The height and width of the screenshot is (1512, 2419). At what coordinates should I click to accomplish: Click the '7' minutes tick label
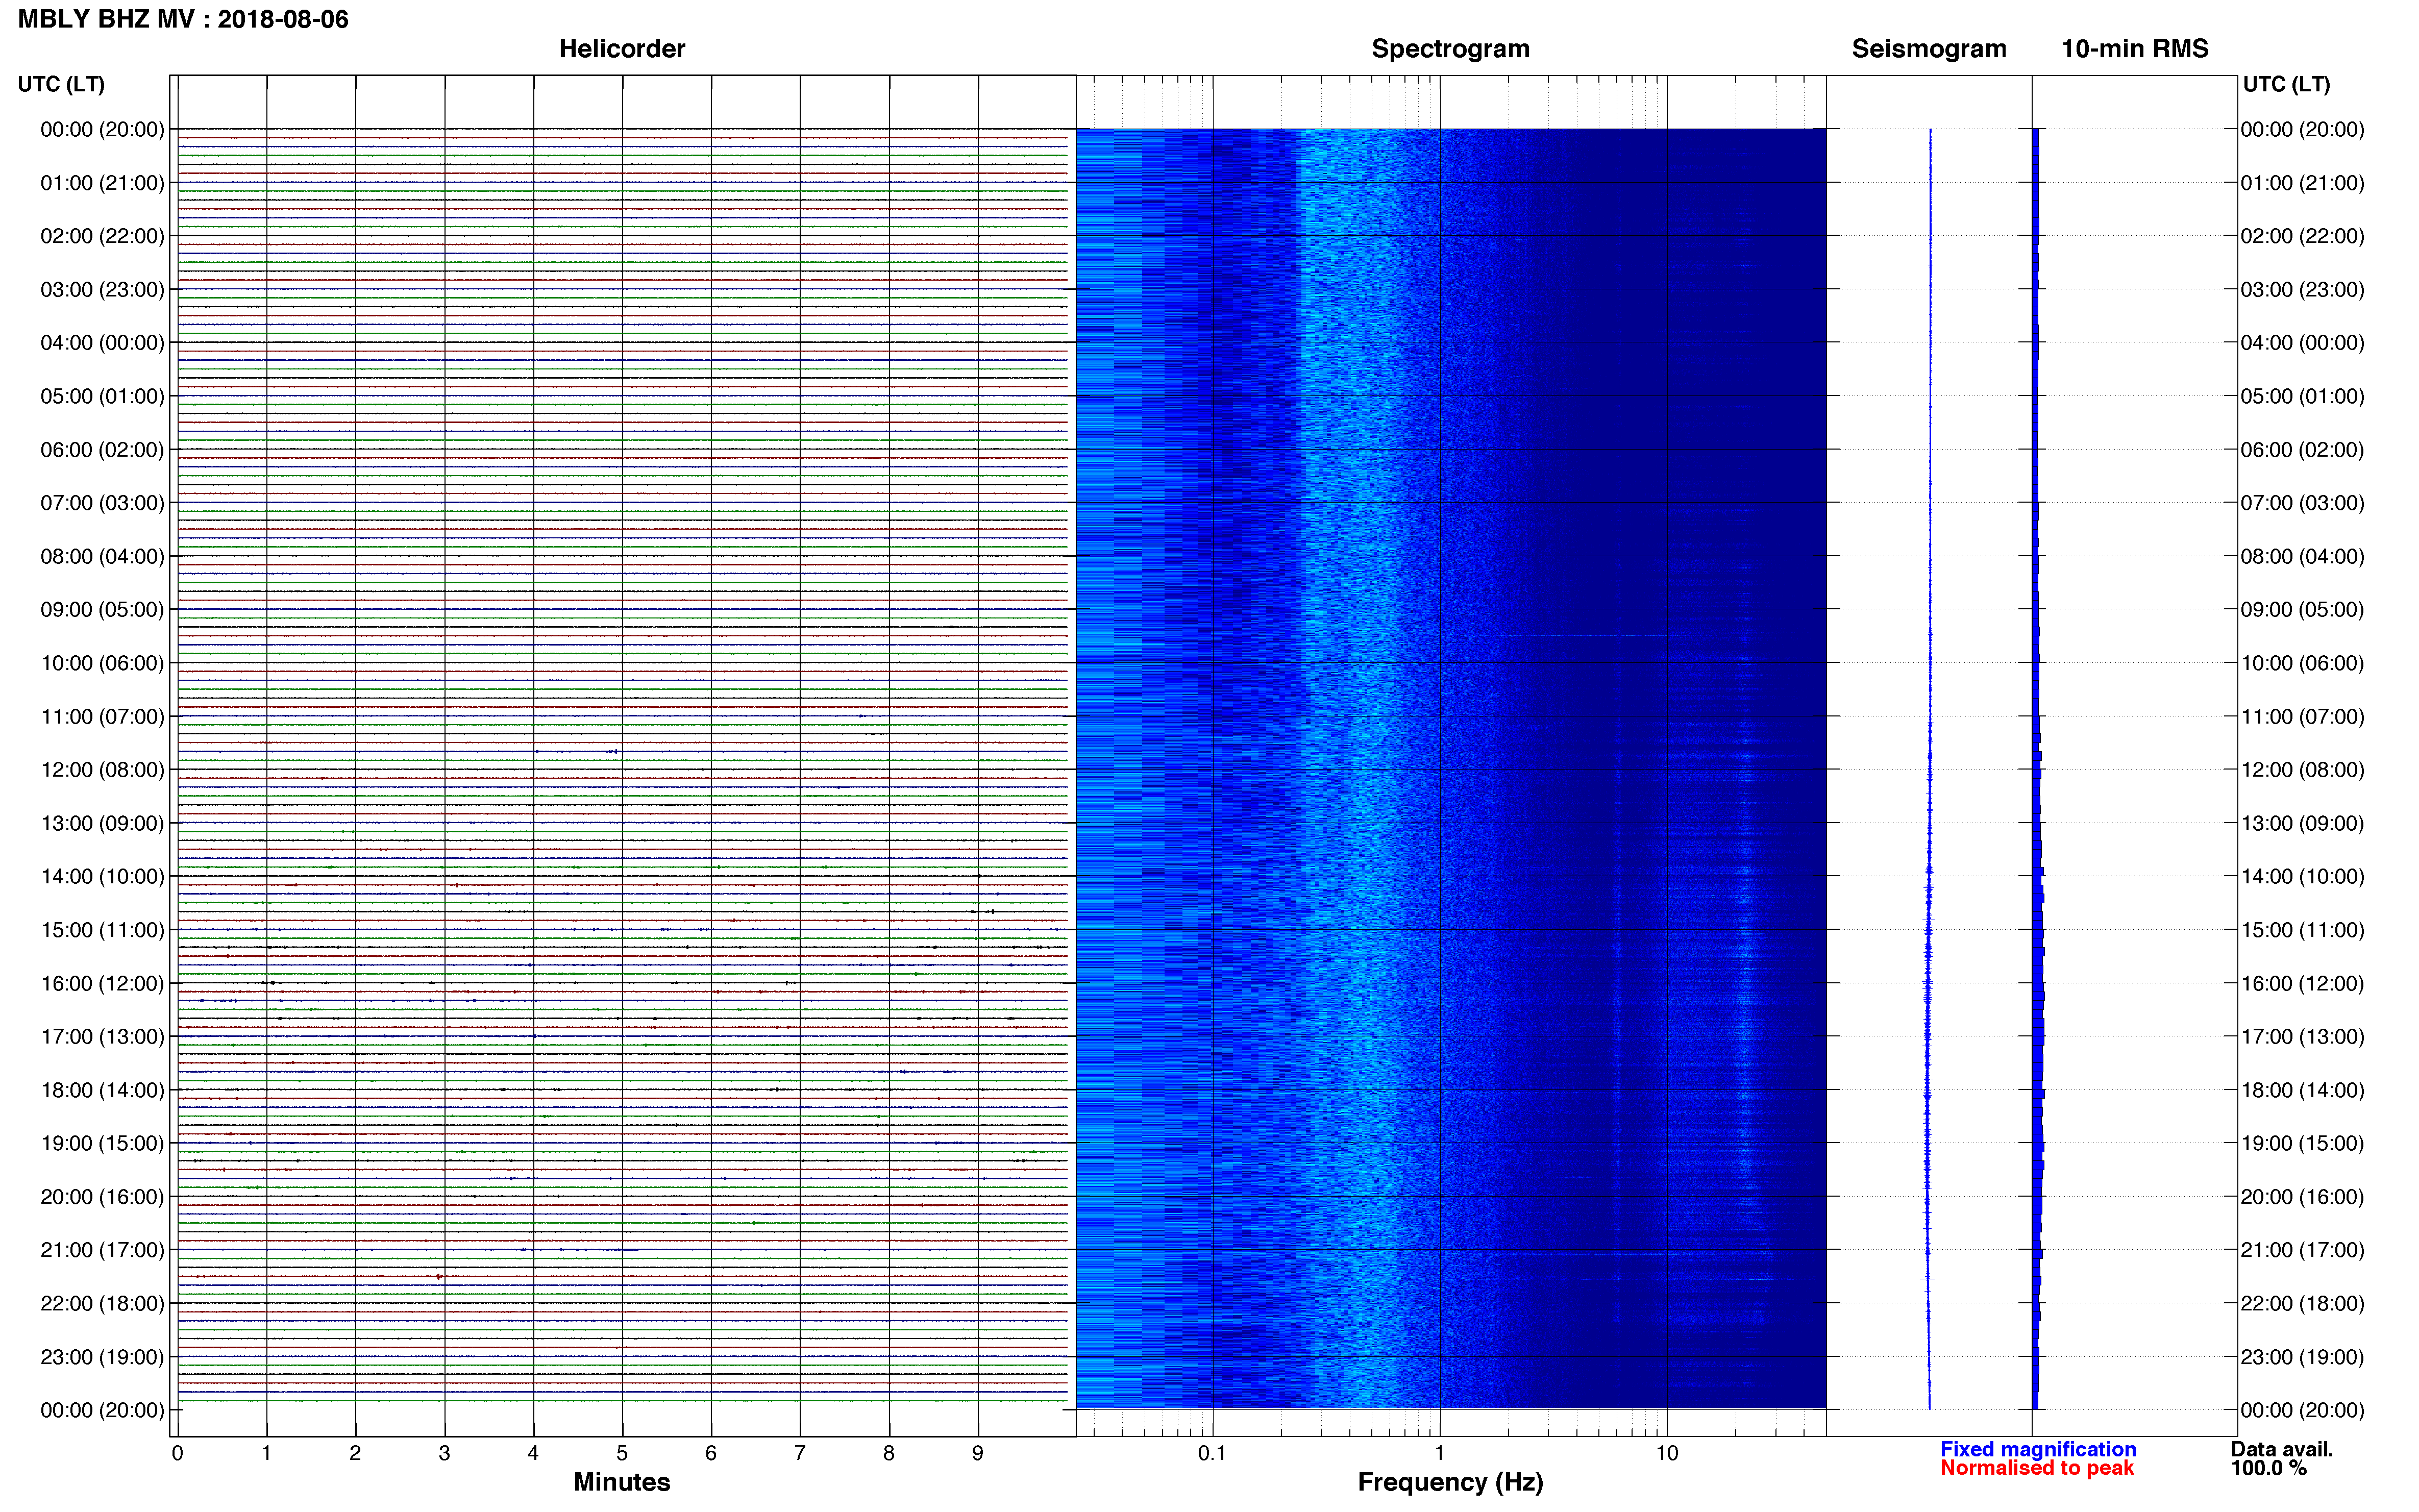coord(800,1453)
